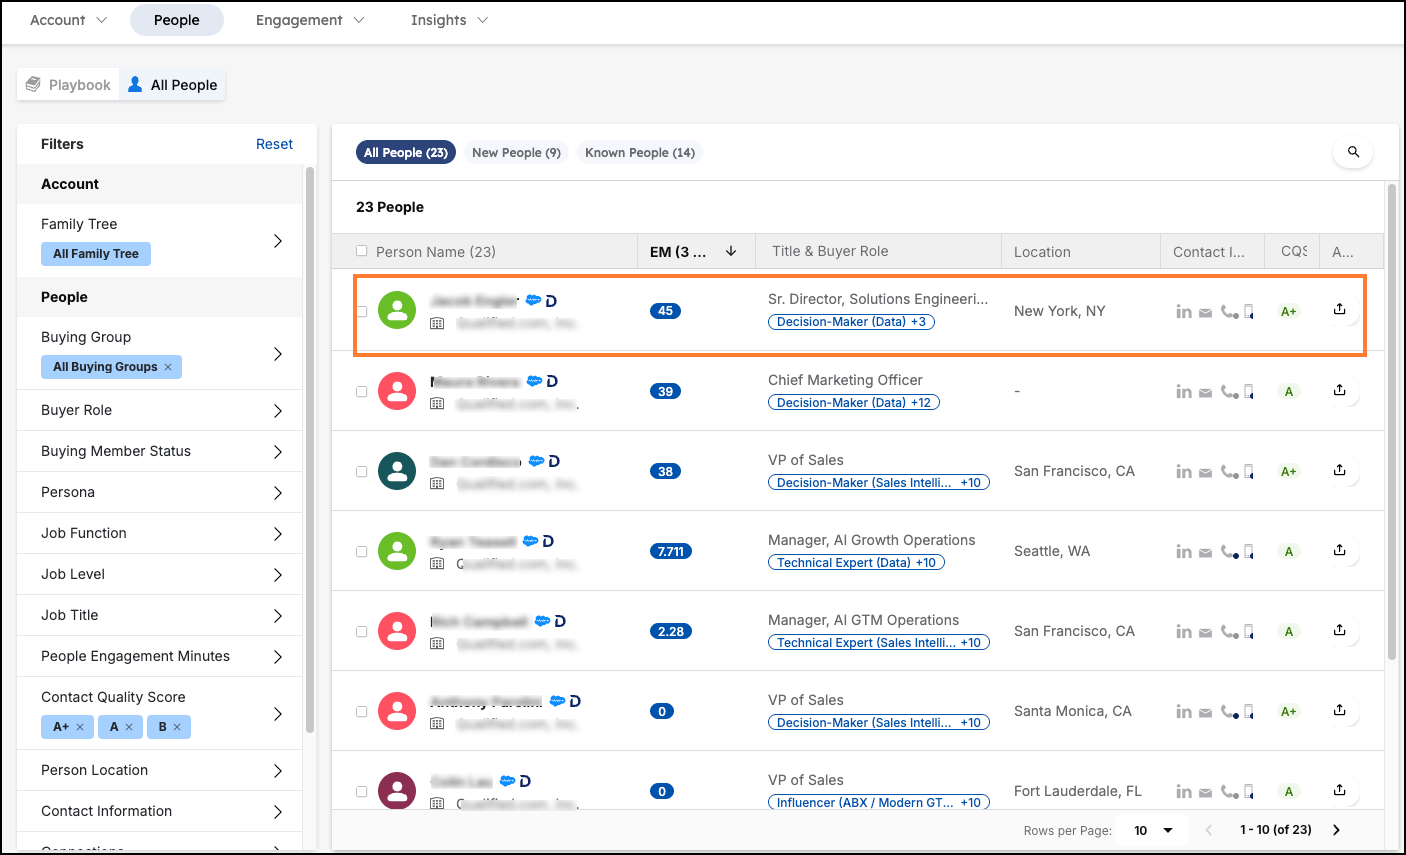The height and width of the screenshot is (855, 1406).
Task: Click the Decision-Maker (Data) +3 role tag
Action: tap(851, 322)
